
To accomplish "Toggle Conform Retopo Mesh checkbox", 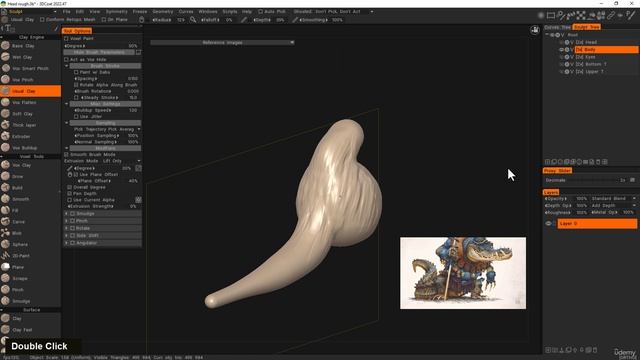I will [42, 20].
